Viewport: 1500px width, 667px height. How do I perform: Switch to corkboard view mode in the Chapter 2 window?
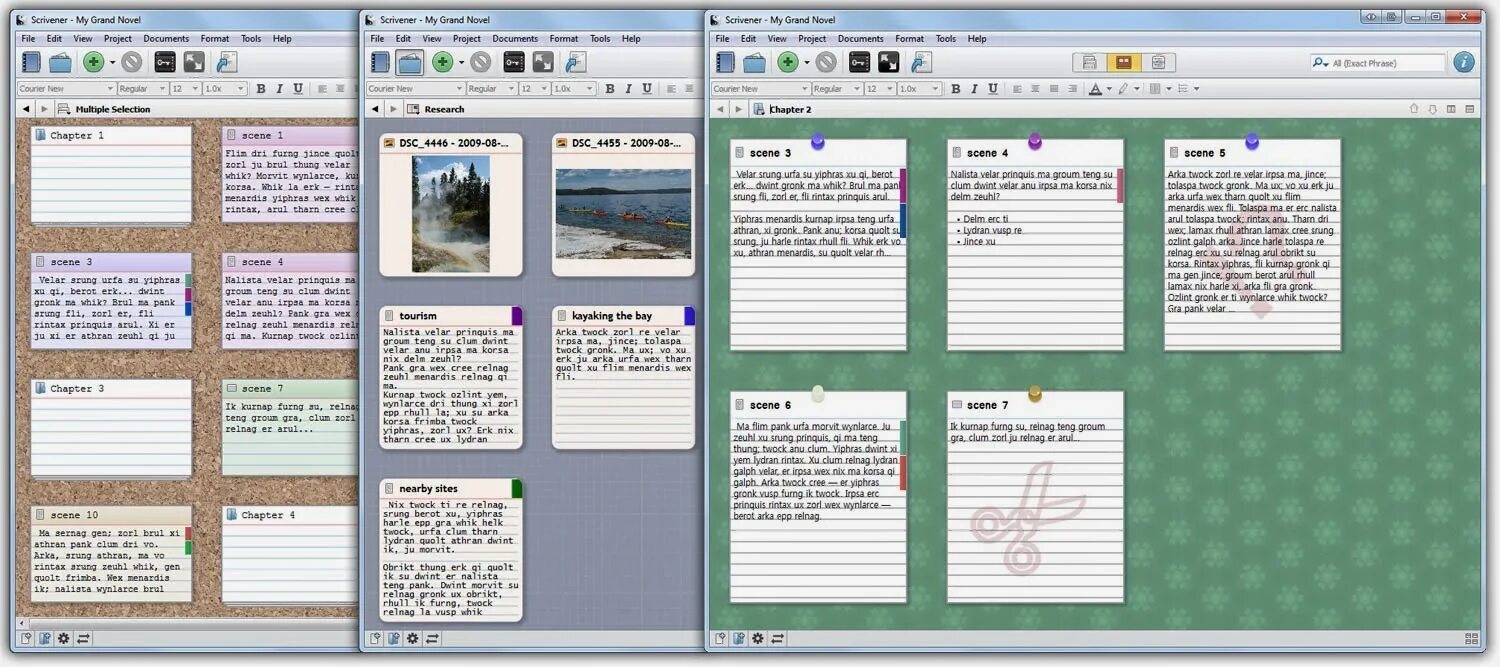[1123, 62]
